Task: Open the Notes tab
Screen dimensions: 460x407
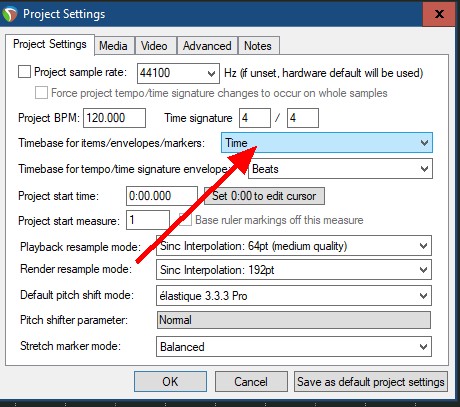Action: click(x=258, y=46)
